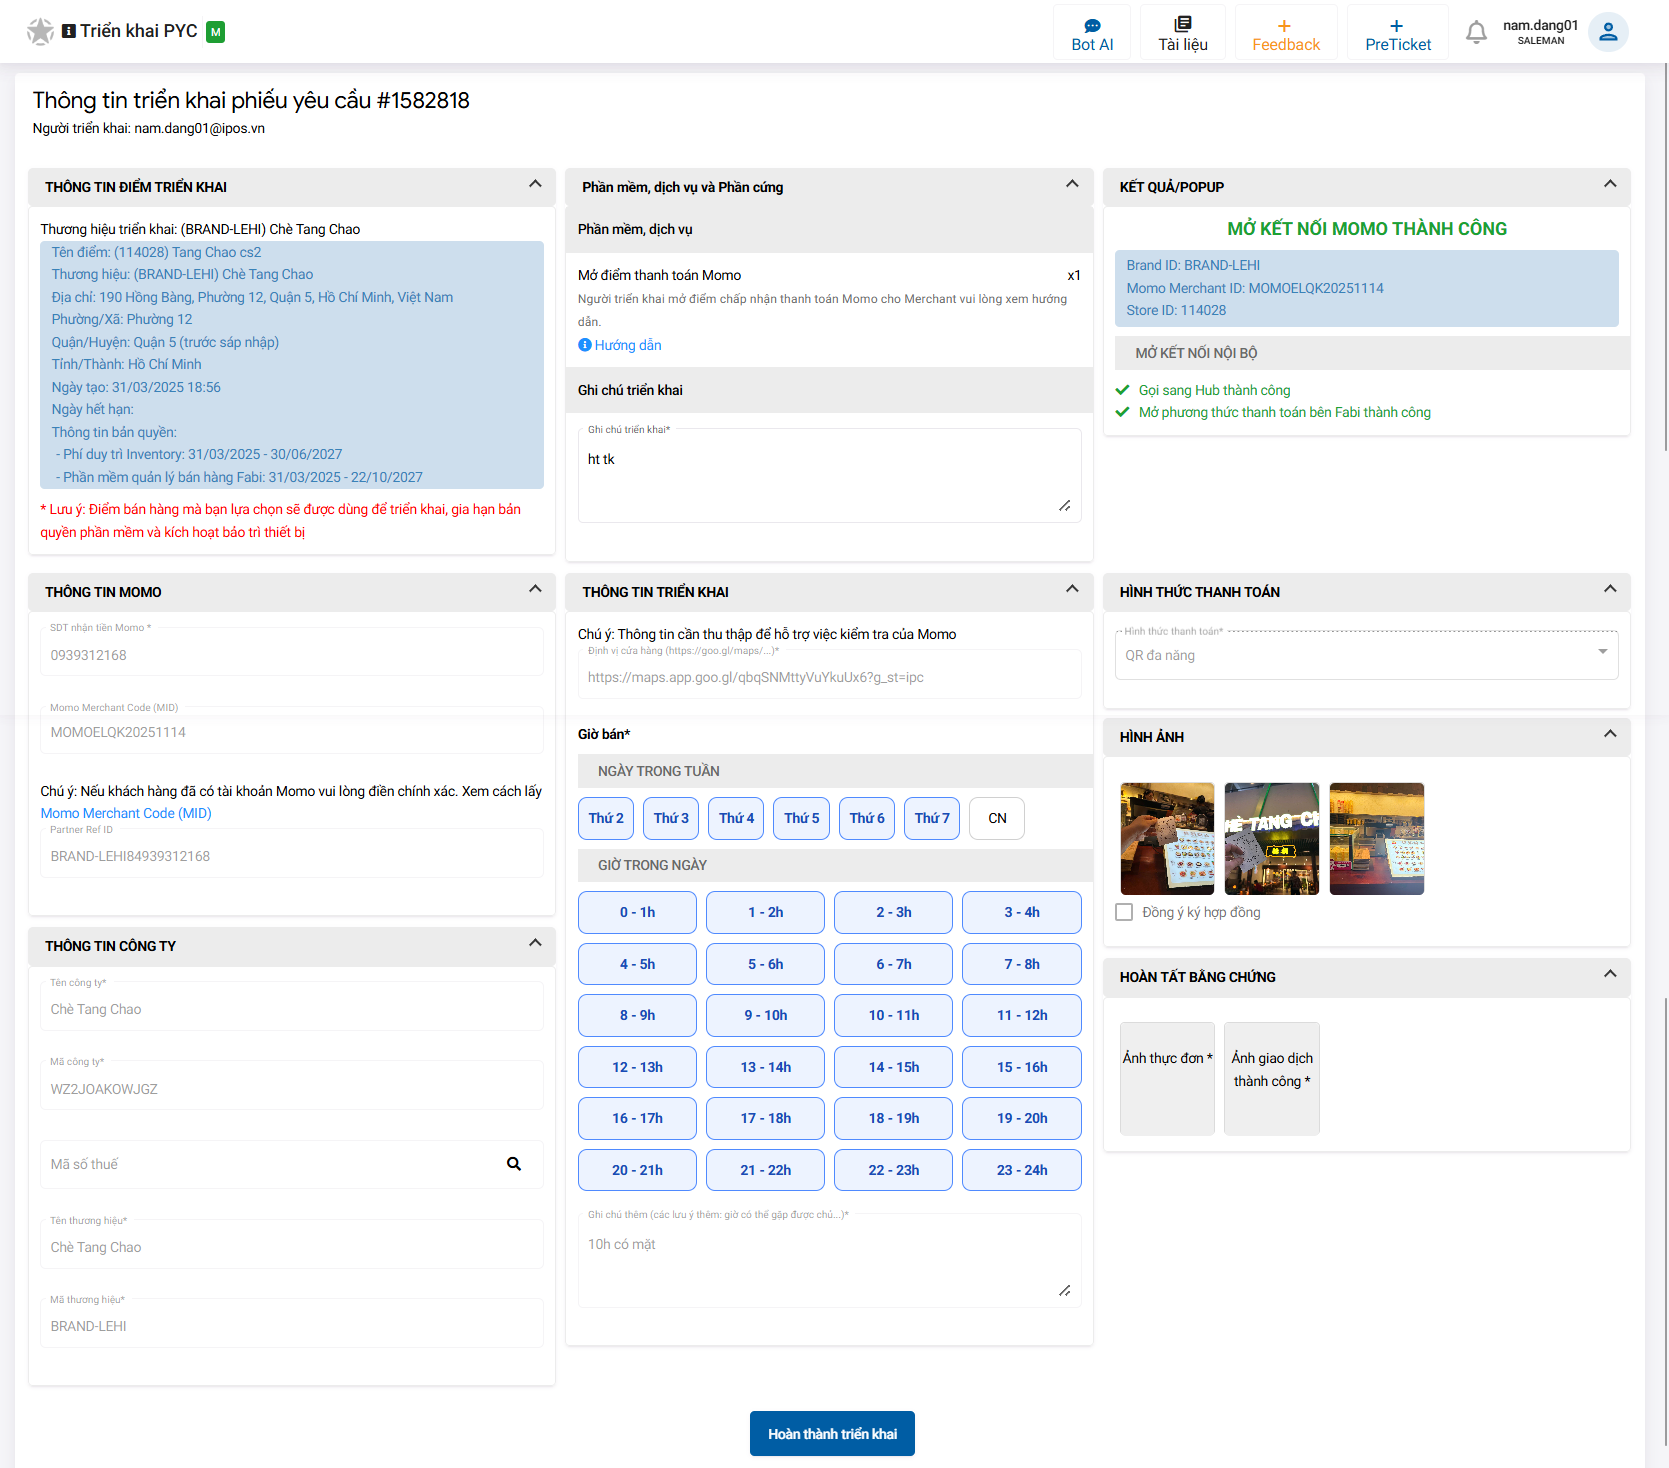Toggle Thứ 3 weekday
The width and height of the screenshot is (1669, 1468).
click(671, 818)
